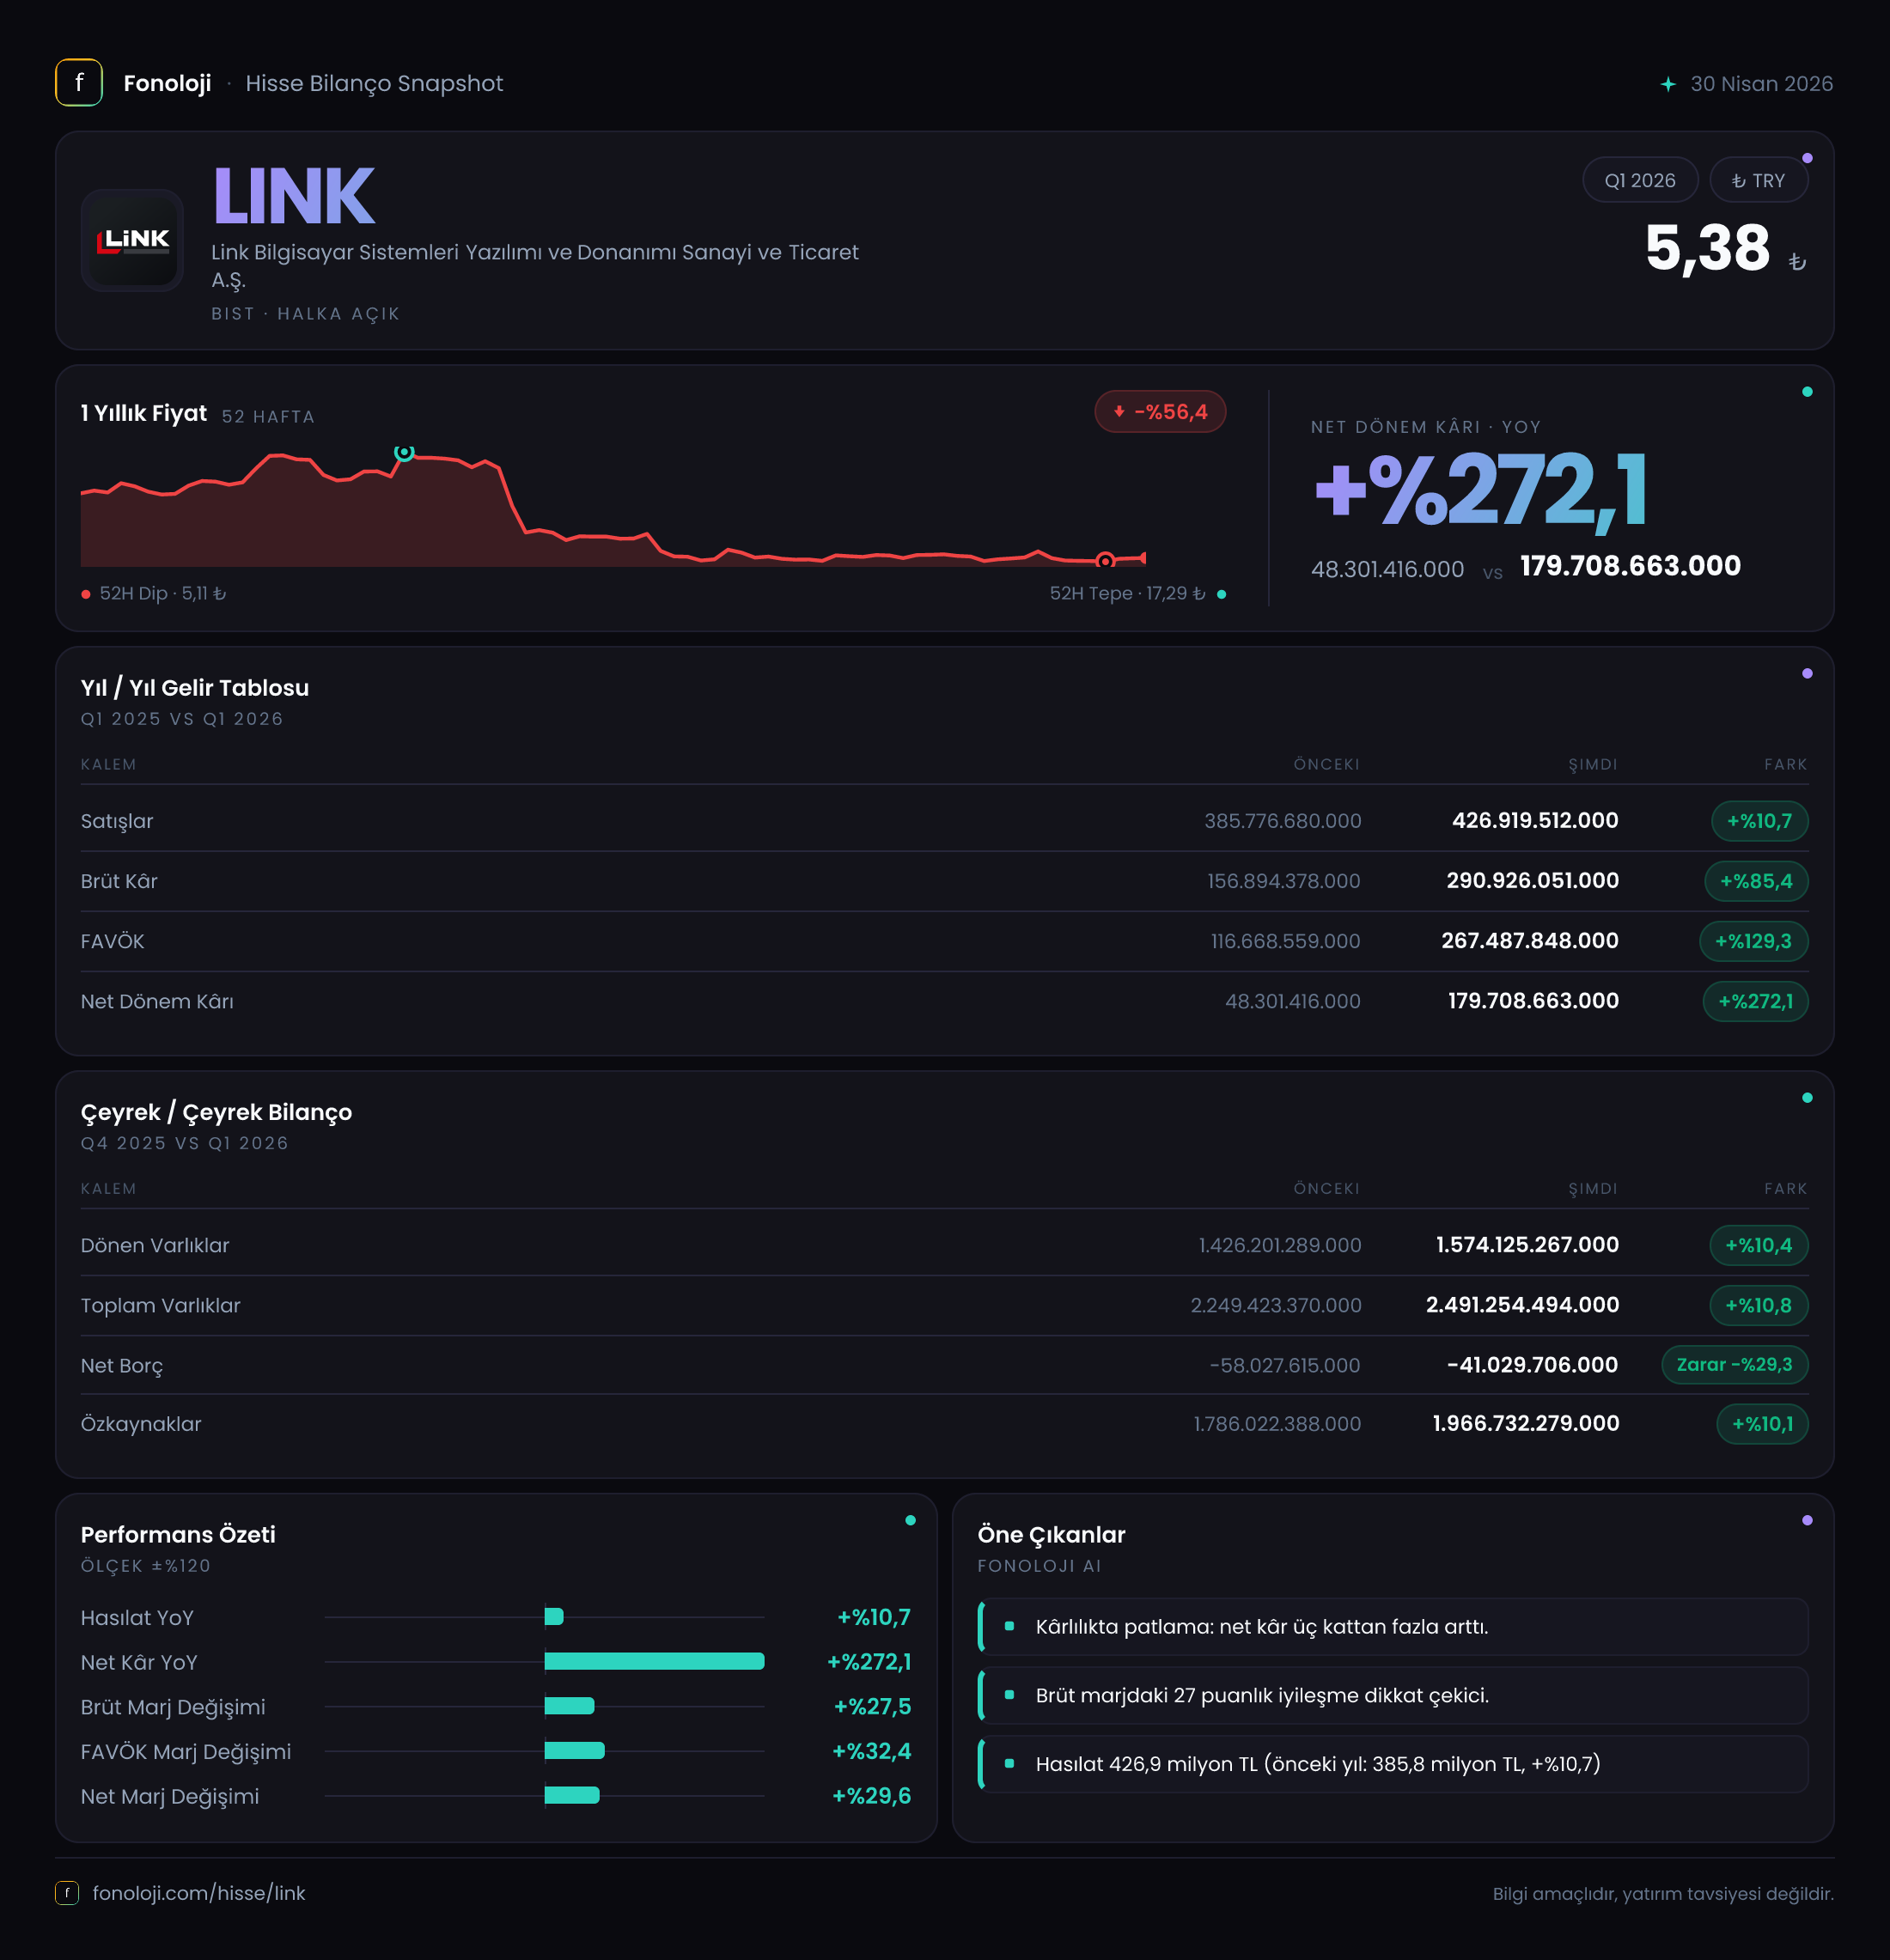
Task: Click the Net Borç value -41.029.706.000
Action: (x=1532, y=1365)
